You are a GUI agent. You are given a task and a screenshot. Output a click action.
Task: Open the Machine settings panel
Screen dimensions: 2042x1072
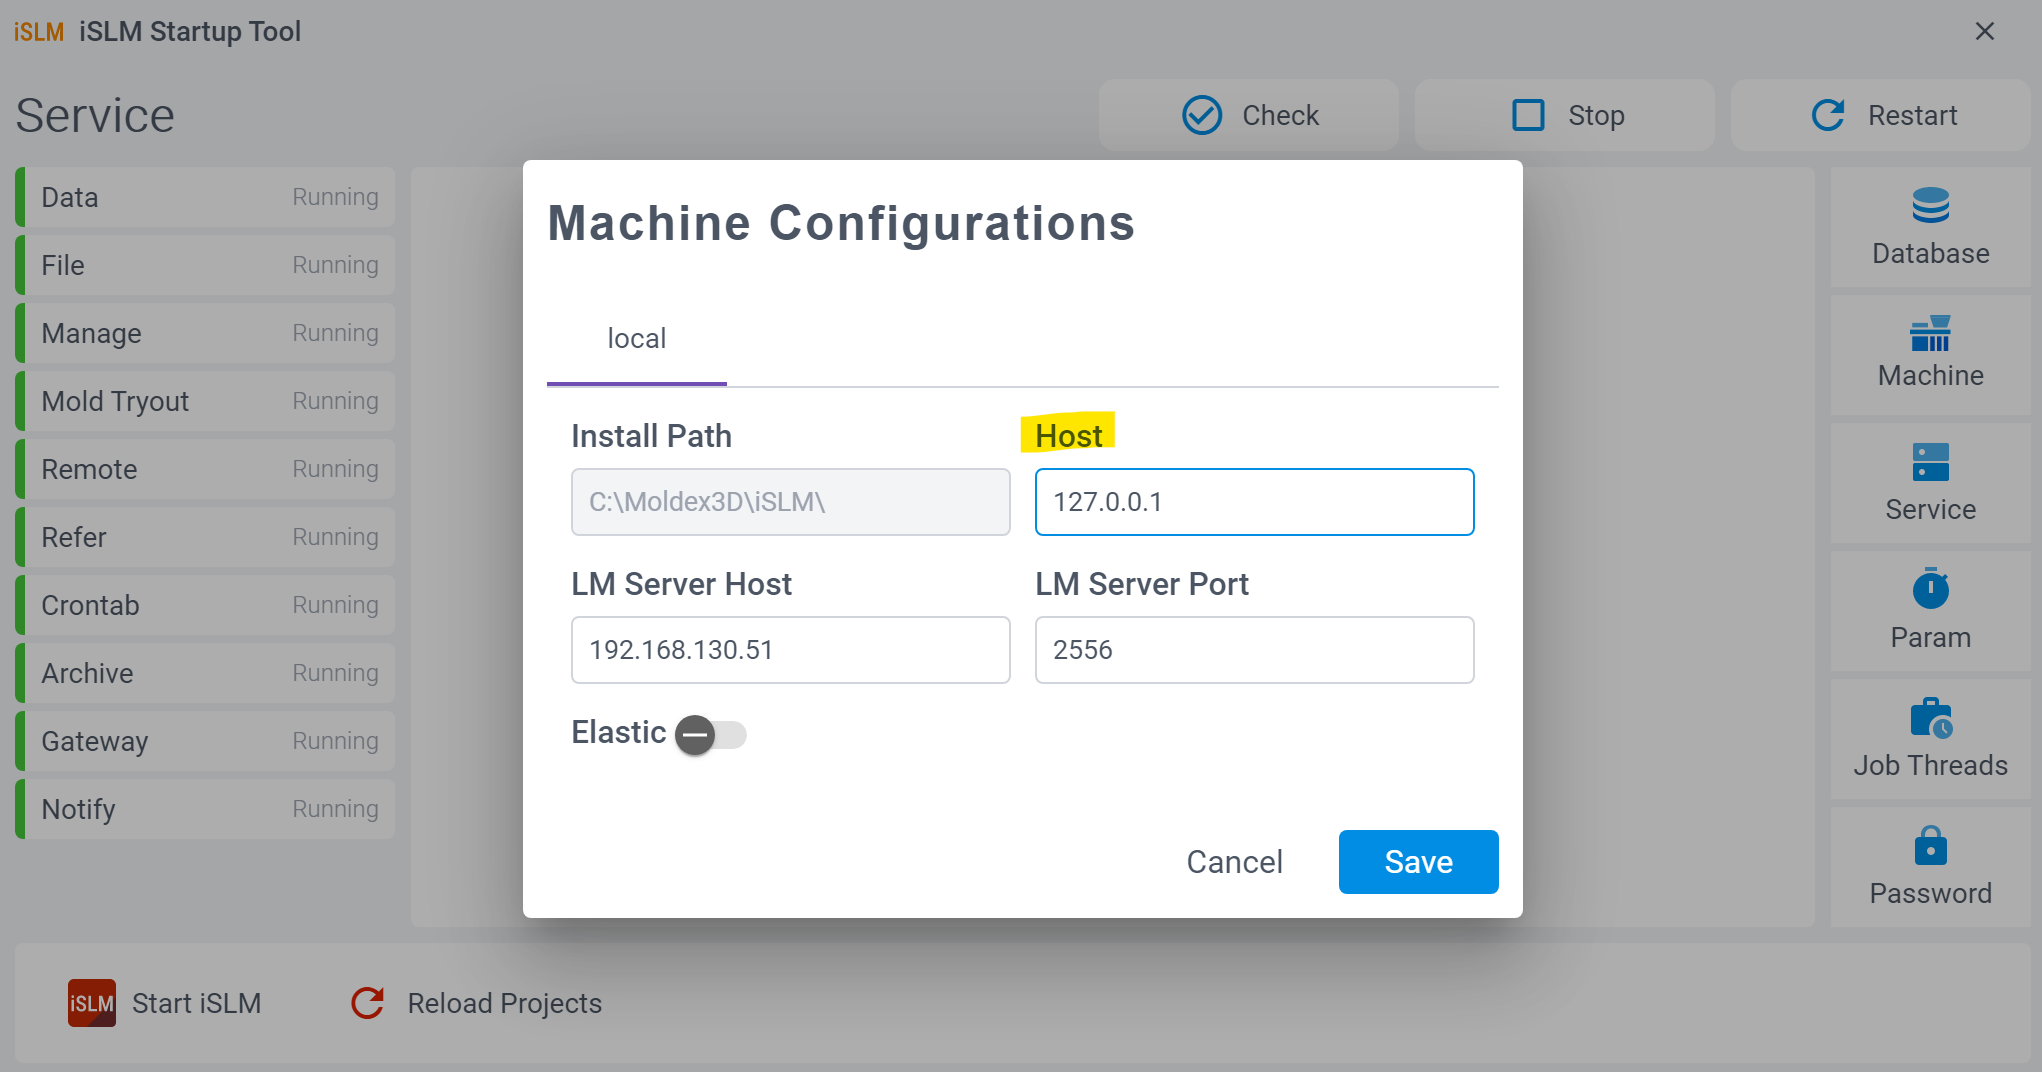point(1930,353)
